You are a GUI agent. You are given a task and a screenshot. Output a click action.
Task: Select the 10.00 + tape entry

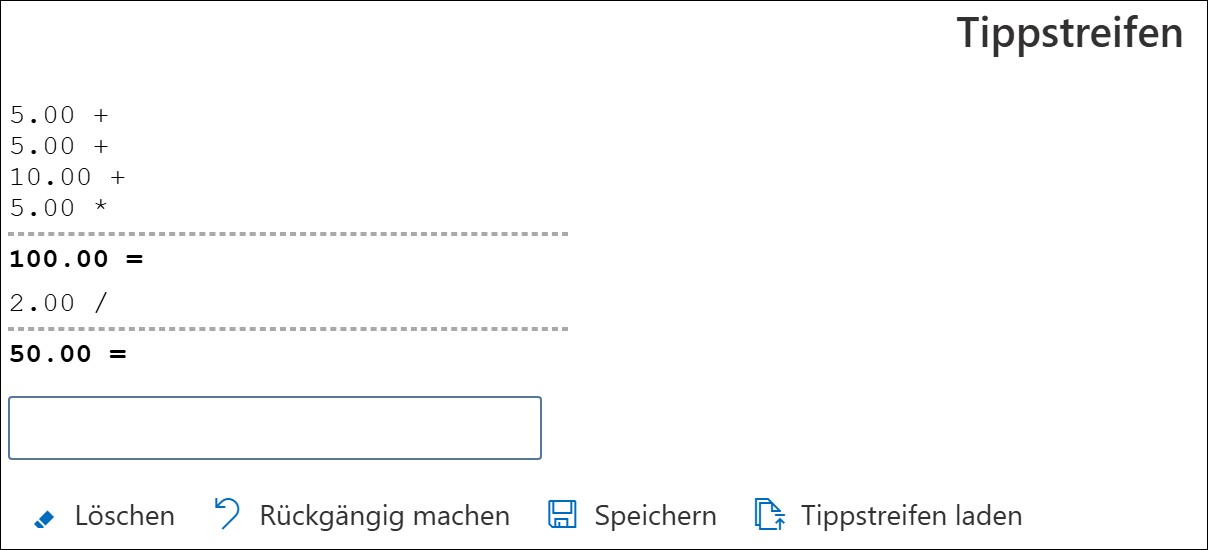point(68,178)
